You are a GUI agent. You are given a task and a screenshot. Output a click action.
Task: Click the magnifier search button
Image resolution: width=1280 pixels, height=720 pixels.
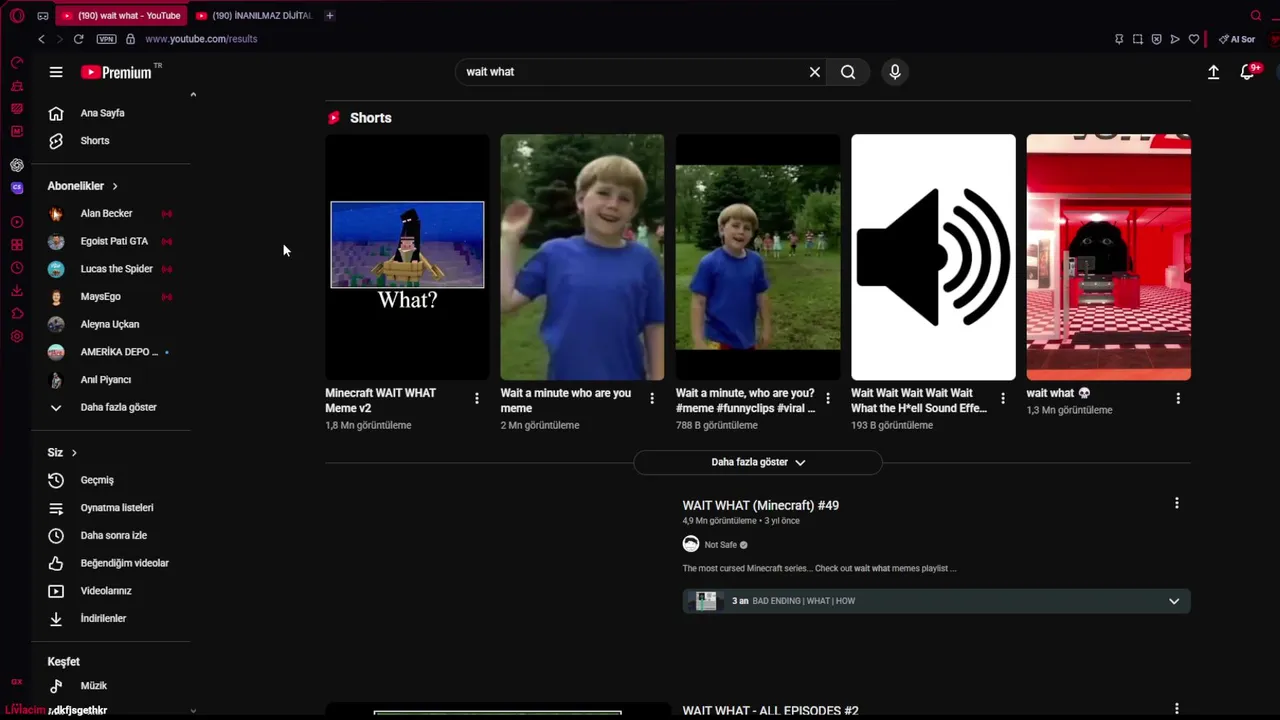(x=848, y=72)
